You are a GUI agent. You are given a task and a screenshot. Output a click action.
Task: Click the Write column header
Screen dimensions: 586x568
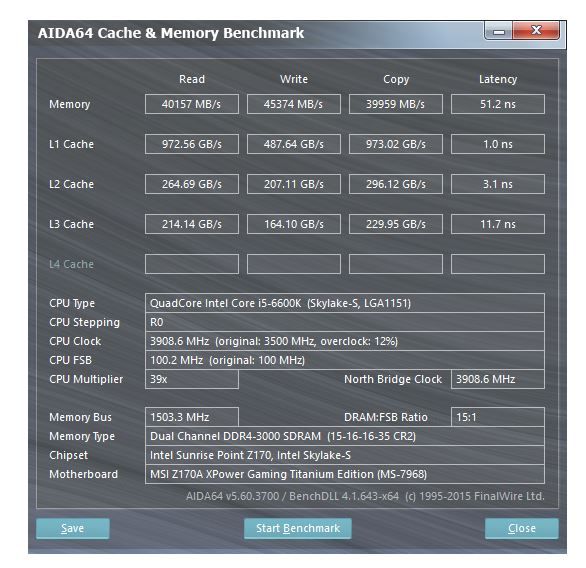pyautogui.click(x=294, y=79)
